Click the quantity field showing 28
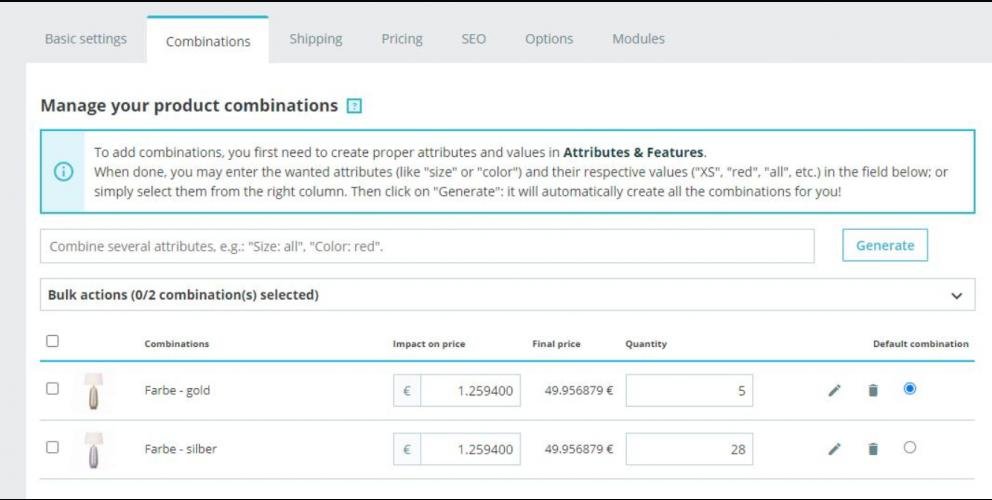Screen dimensions: 992x500 pos(689,449)
